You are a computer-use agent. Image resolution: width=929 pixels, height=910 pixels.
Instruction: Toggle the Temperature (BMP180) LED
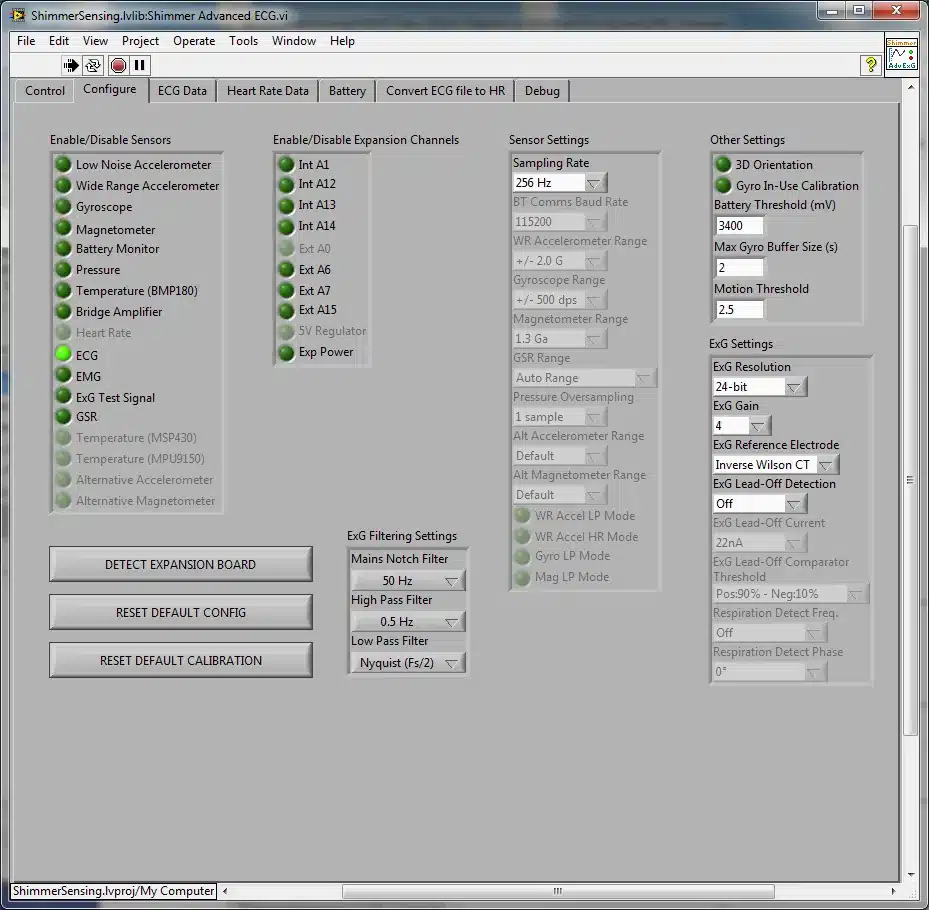click(x=63, y=290)
